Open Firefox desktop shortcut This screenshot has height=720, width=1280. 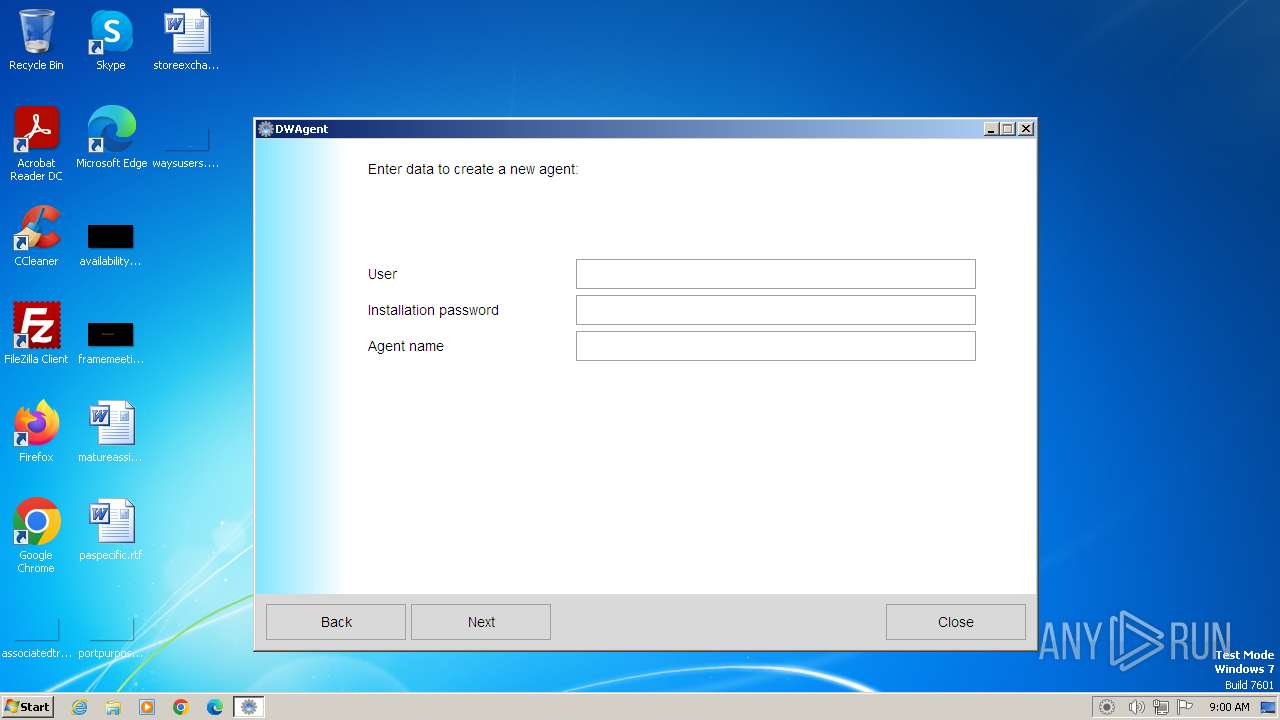coord(36,432)
